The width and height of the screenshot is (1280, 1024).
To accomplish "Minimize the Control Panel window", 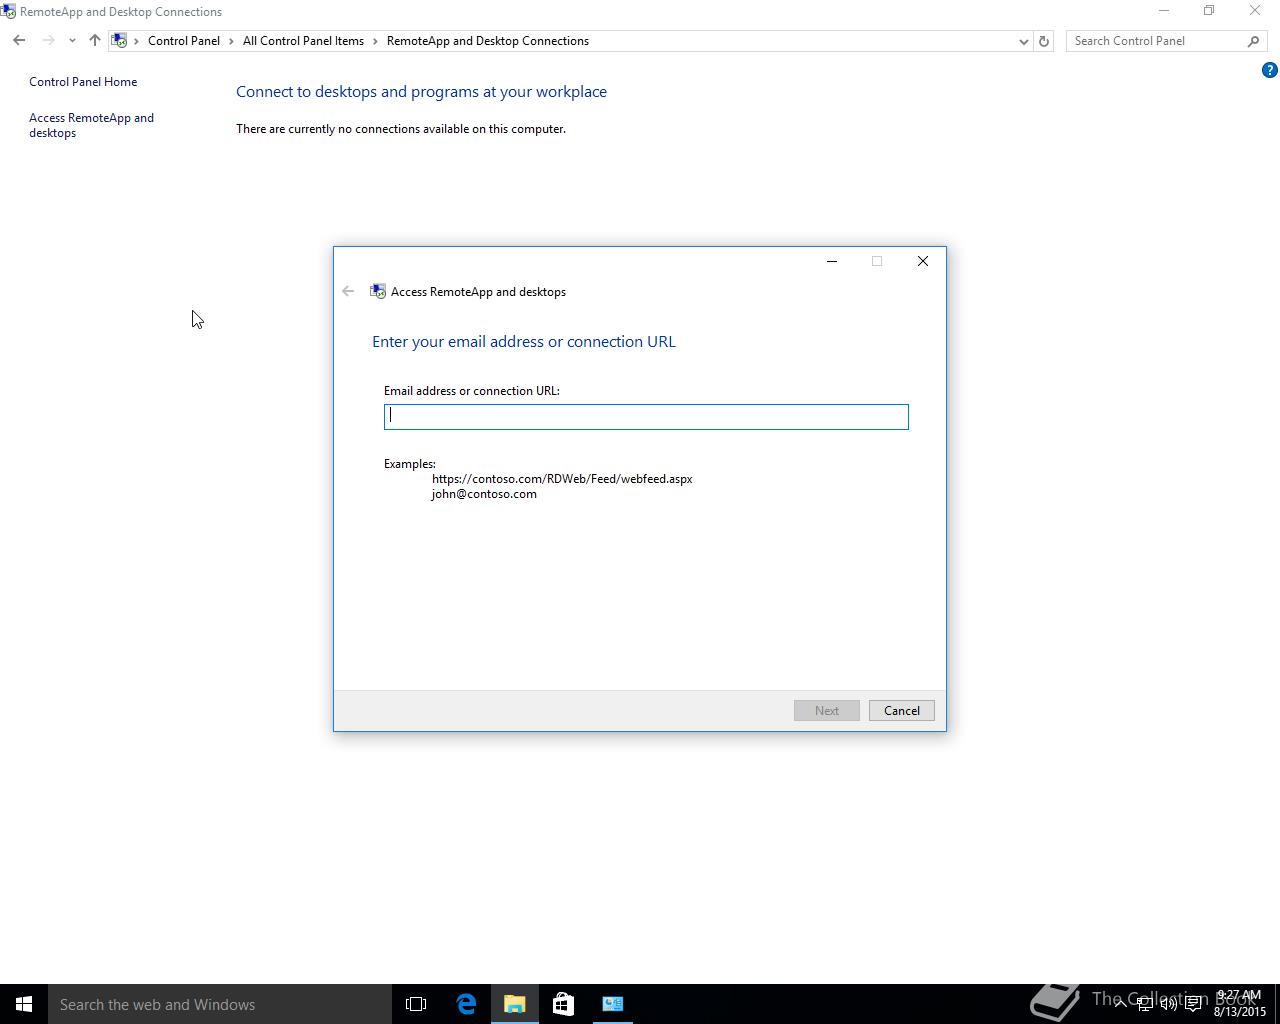I will [1163, 11].
